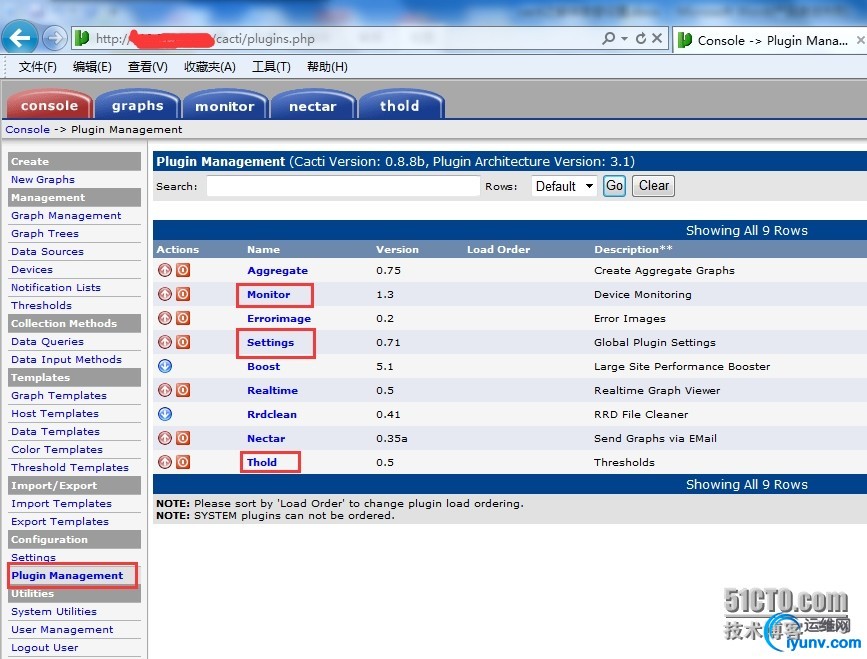Screen dimensions: 867x659
Task: Switch to the nectar tab
Action: pos(312,105)
